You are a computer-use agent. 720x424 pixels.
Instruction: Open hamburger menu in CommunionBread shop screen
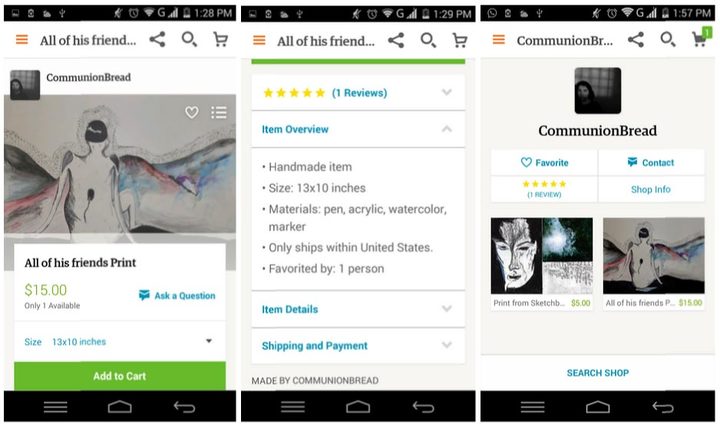click(x=498, y=40)
